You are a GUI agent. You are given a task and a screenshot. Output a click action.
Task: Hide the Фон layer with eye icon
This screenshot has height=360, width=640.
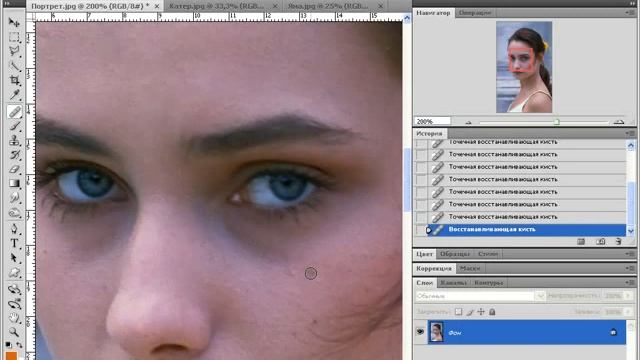420,331
